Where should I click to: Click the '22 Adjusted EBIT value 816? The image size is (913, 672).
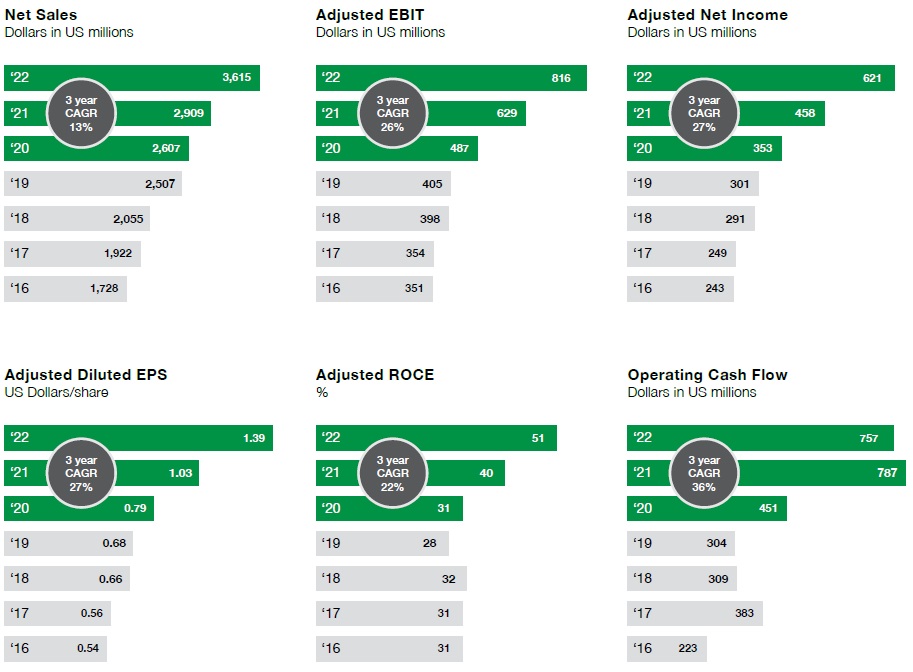tap(560, 78)
